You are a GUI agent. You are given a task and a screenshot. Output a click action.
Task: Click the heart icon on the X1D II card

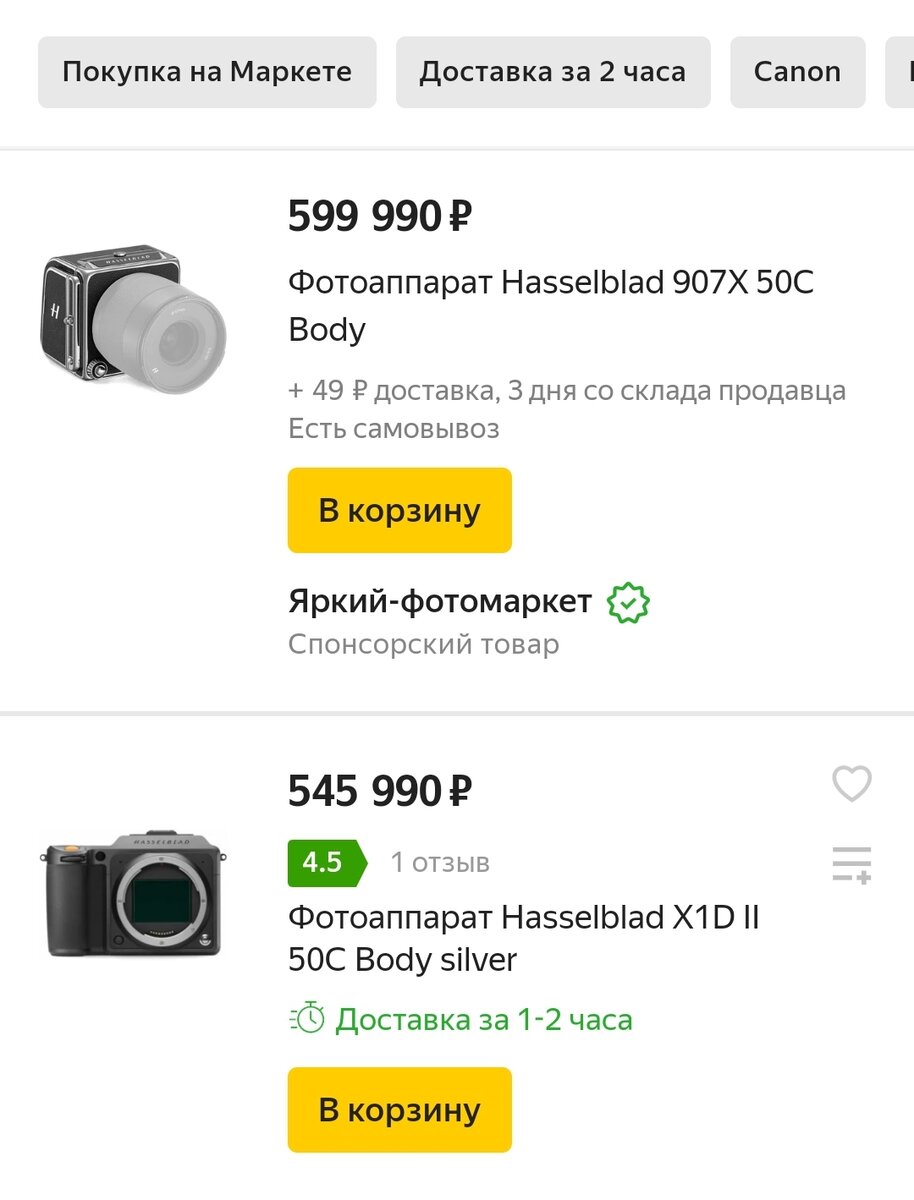[x=851, y=785]
